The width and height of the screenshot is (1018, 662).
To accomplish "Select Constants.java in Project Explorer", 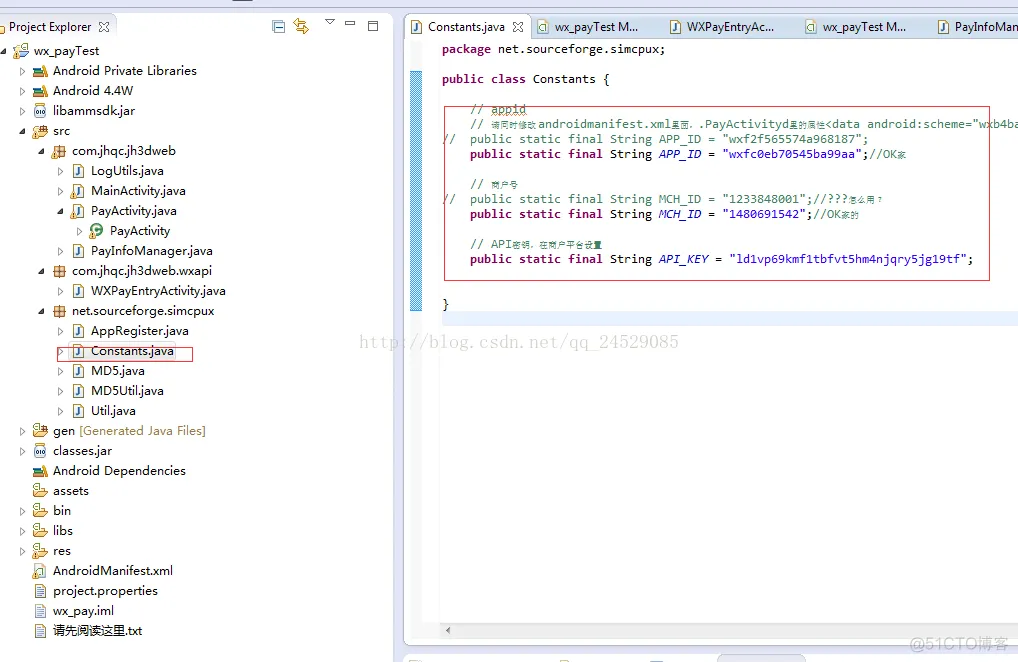I will (132, 351).
